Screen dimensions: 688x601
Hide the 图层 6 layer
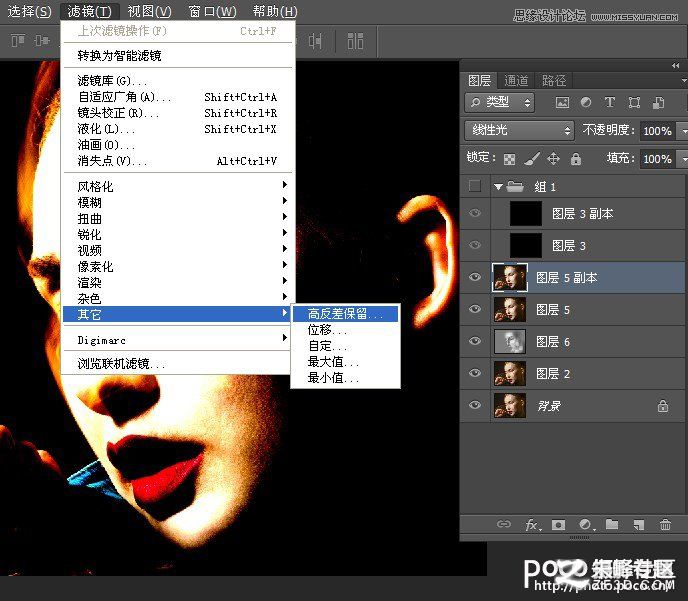point(475,341)
